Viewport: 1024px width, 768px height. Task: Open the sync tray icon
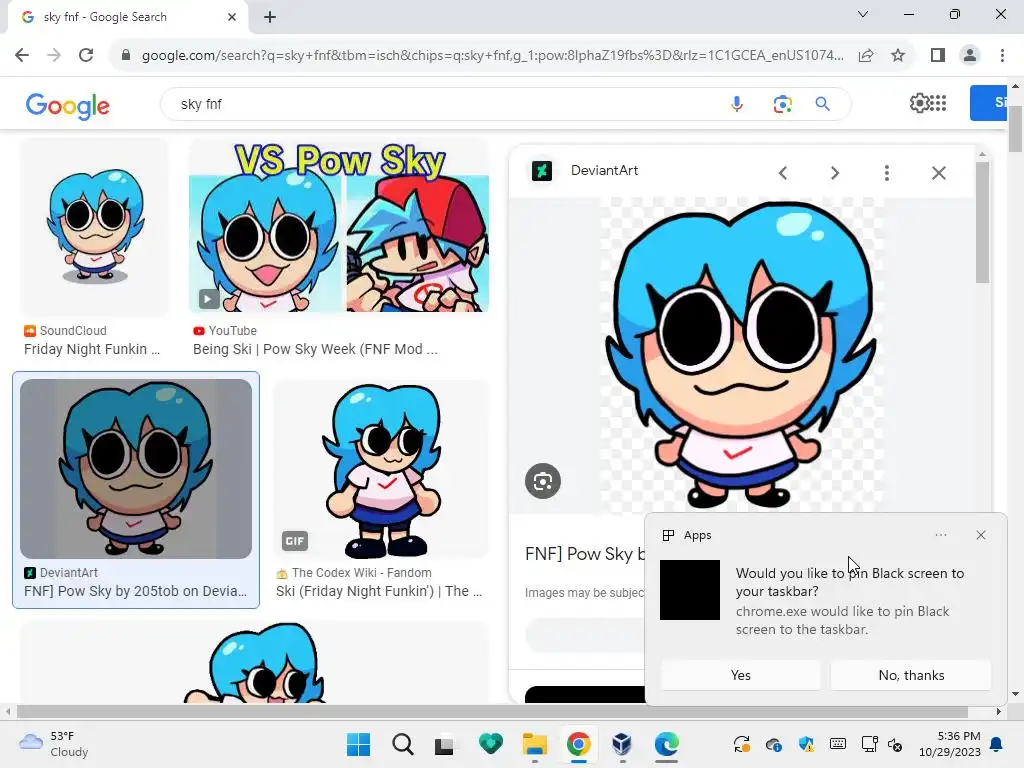tap(742, 744)
